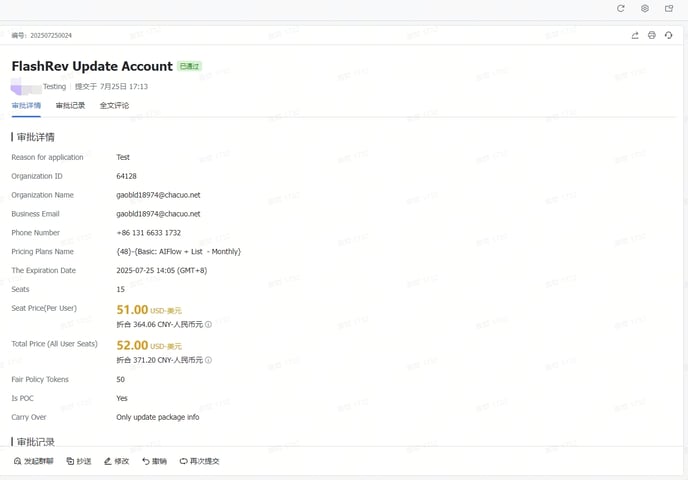Switch to the 审批记录 tab
Screen dimensions: 688x480
(70, 105)
